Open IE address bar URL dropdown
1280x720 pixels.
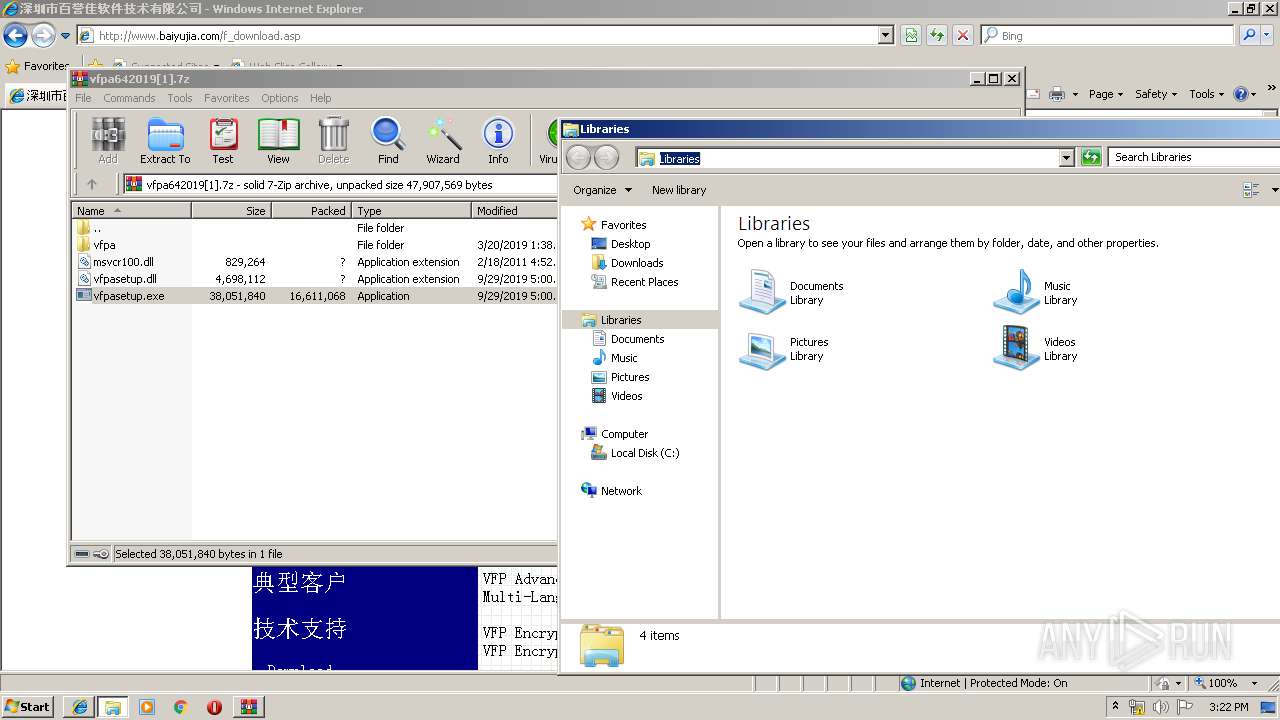(885, 35)
